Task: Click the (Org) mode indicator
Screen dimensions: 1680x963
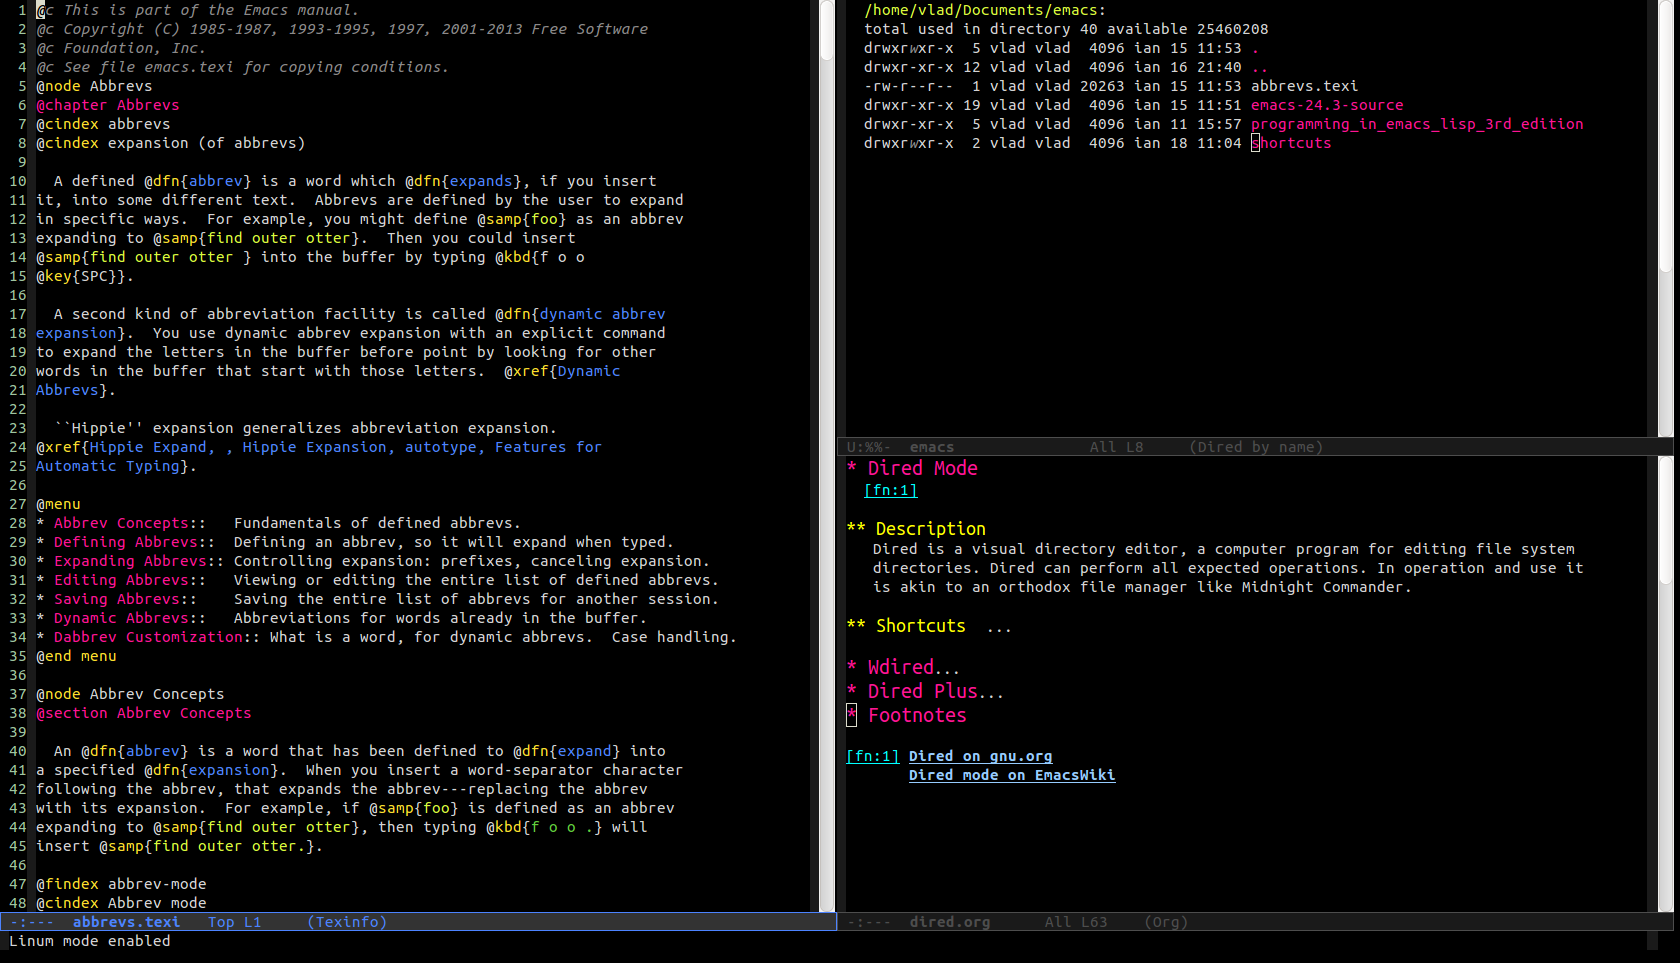Action: coord(1166,922)
